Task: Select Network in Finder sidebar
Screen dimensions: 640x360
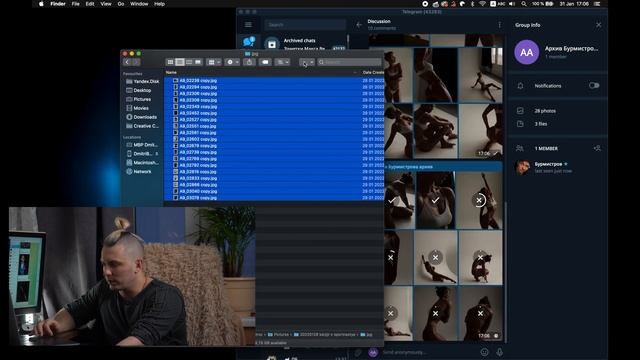Action: pyautogui.click(x=139, y=172)
